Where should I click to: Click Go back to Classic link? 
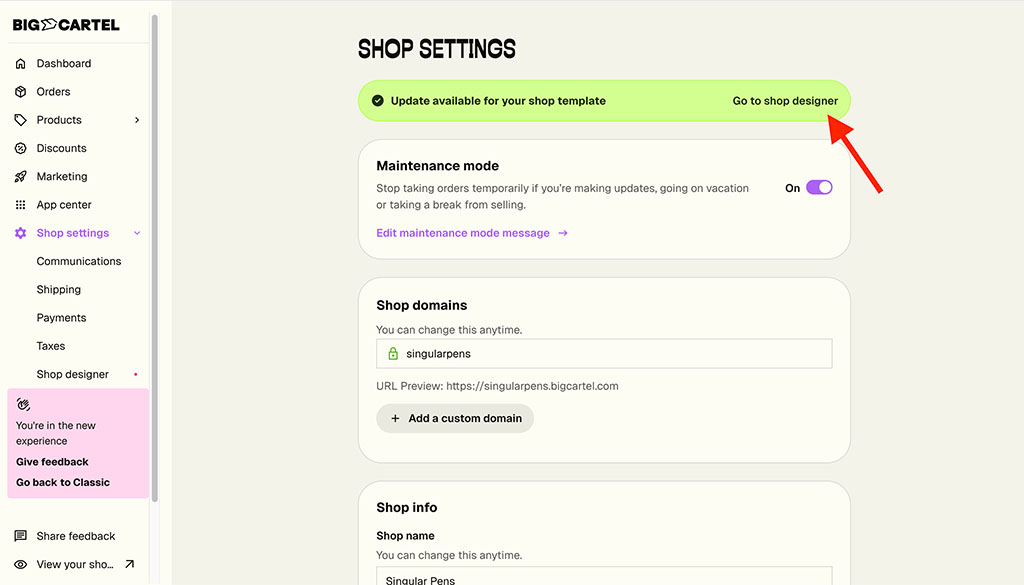(x=63, y=482)
